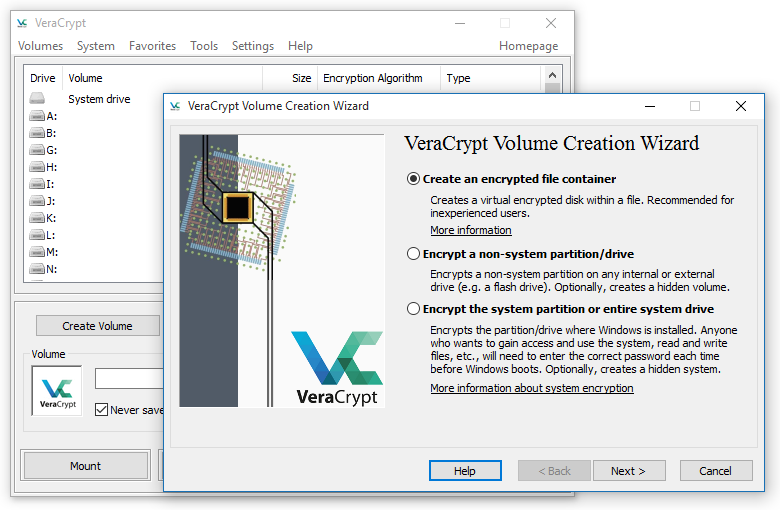Click the Next button in wizard
780x510 pixels.
tap(629, 471)
